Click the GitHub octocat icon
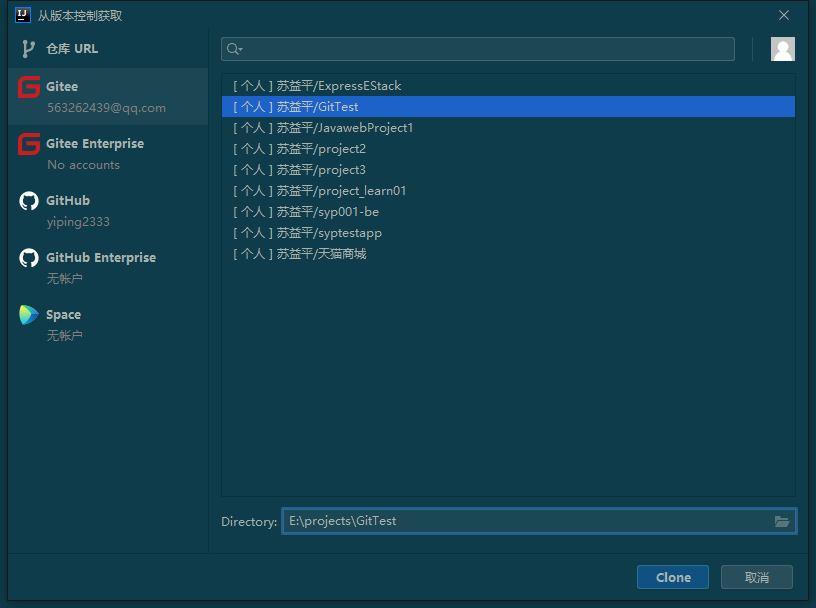This screenshot has height=608, width=816. tap(29, 201)
